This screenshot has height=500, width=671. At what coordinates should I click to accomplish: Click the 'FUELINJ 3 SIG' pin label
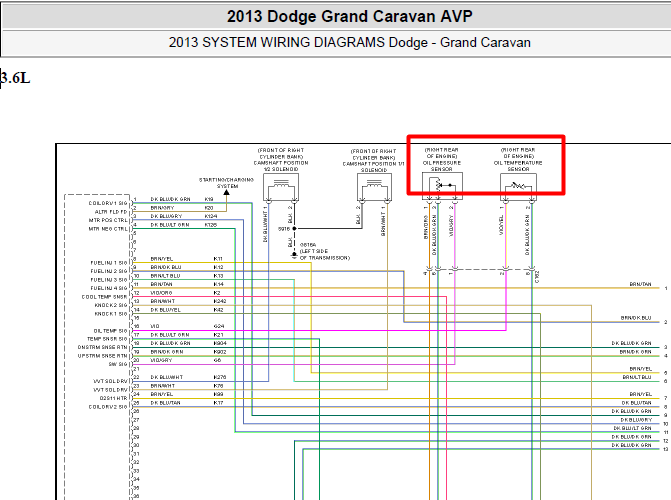click(x=109, y=280)
